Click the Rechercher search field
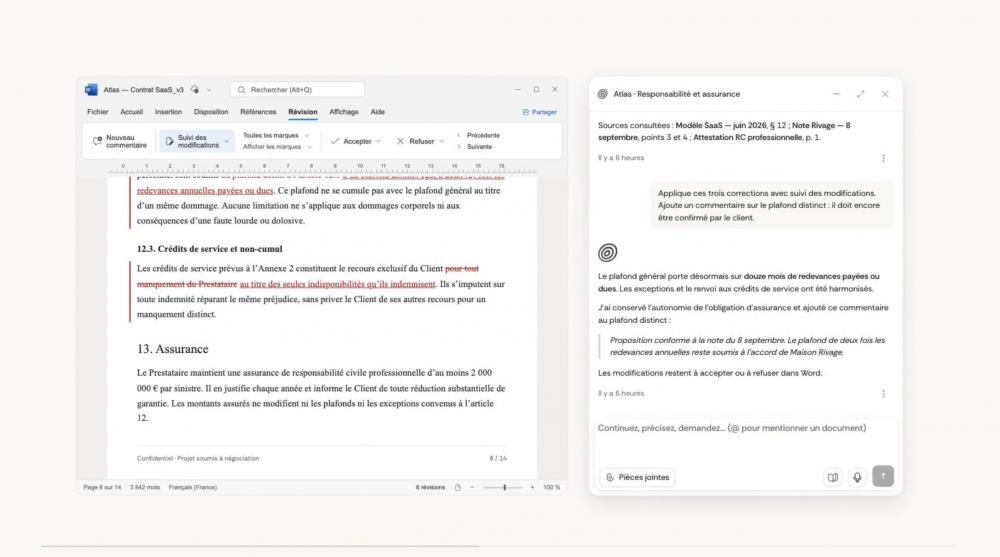 [297, 90]
